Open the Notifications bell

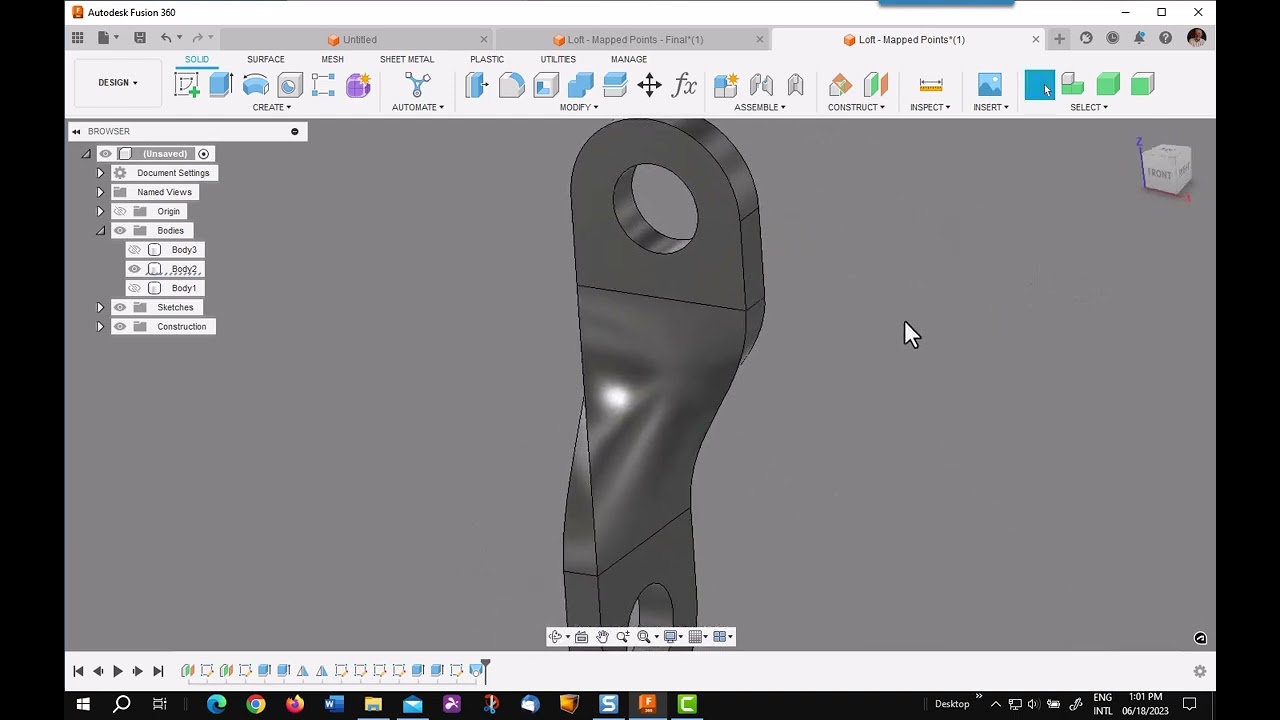[x=1139, y=38]
